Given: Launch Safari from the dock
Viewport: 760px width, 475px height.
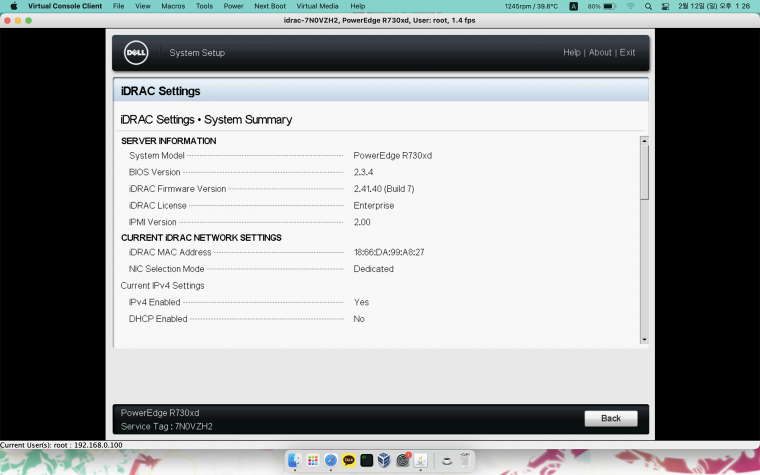Looking at the screenshot, I should (331, 460).
